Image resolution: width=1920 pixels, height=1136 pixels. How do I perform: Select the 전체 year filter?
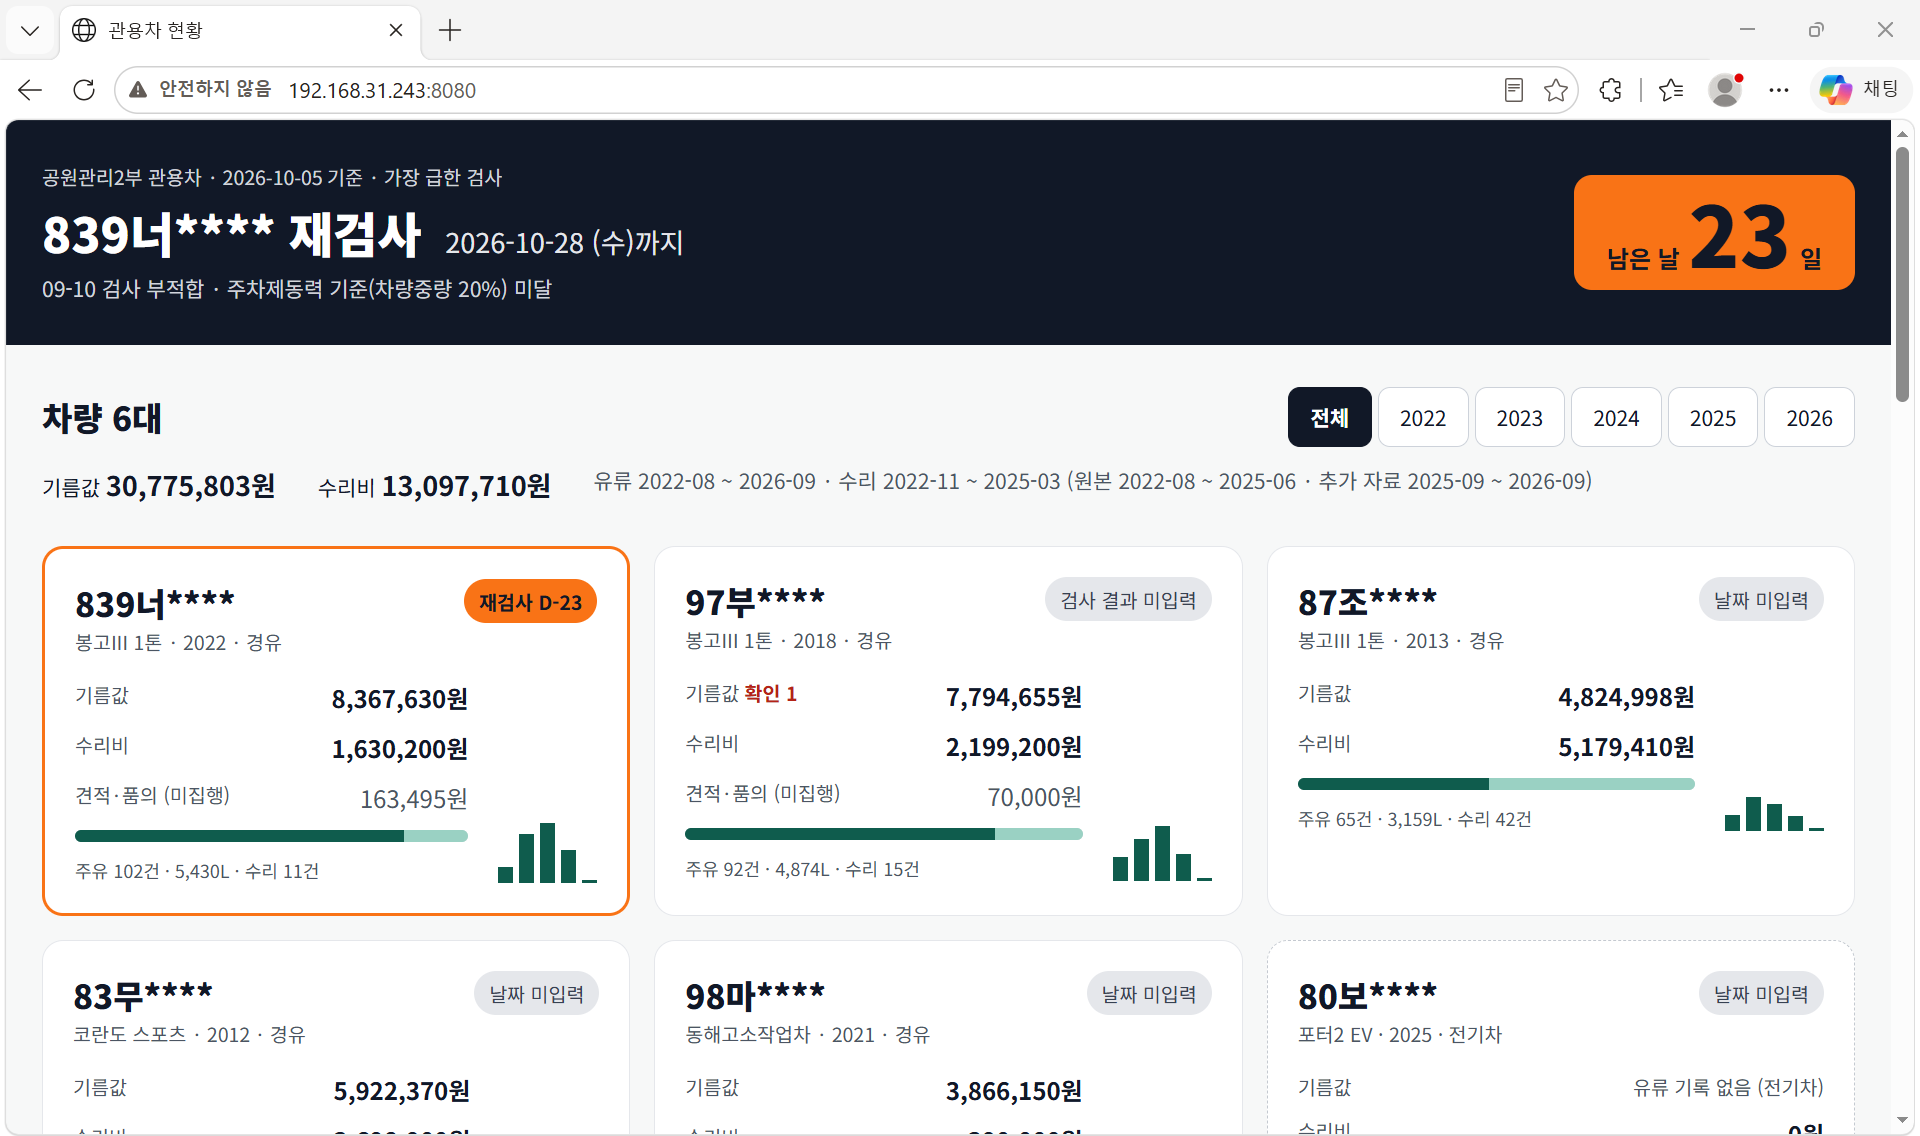pyautogui.click(x=1330, y=417)
